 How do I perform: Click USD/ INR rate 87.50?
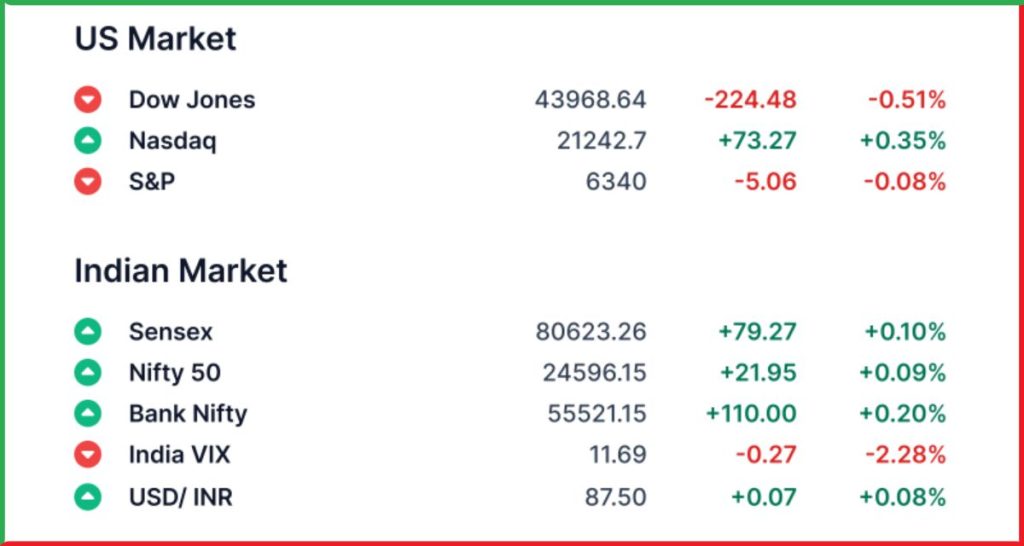point(615,498)
